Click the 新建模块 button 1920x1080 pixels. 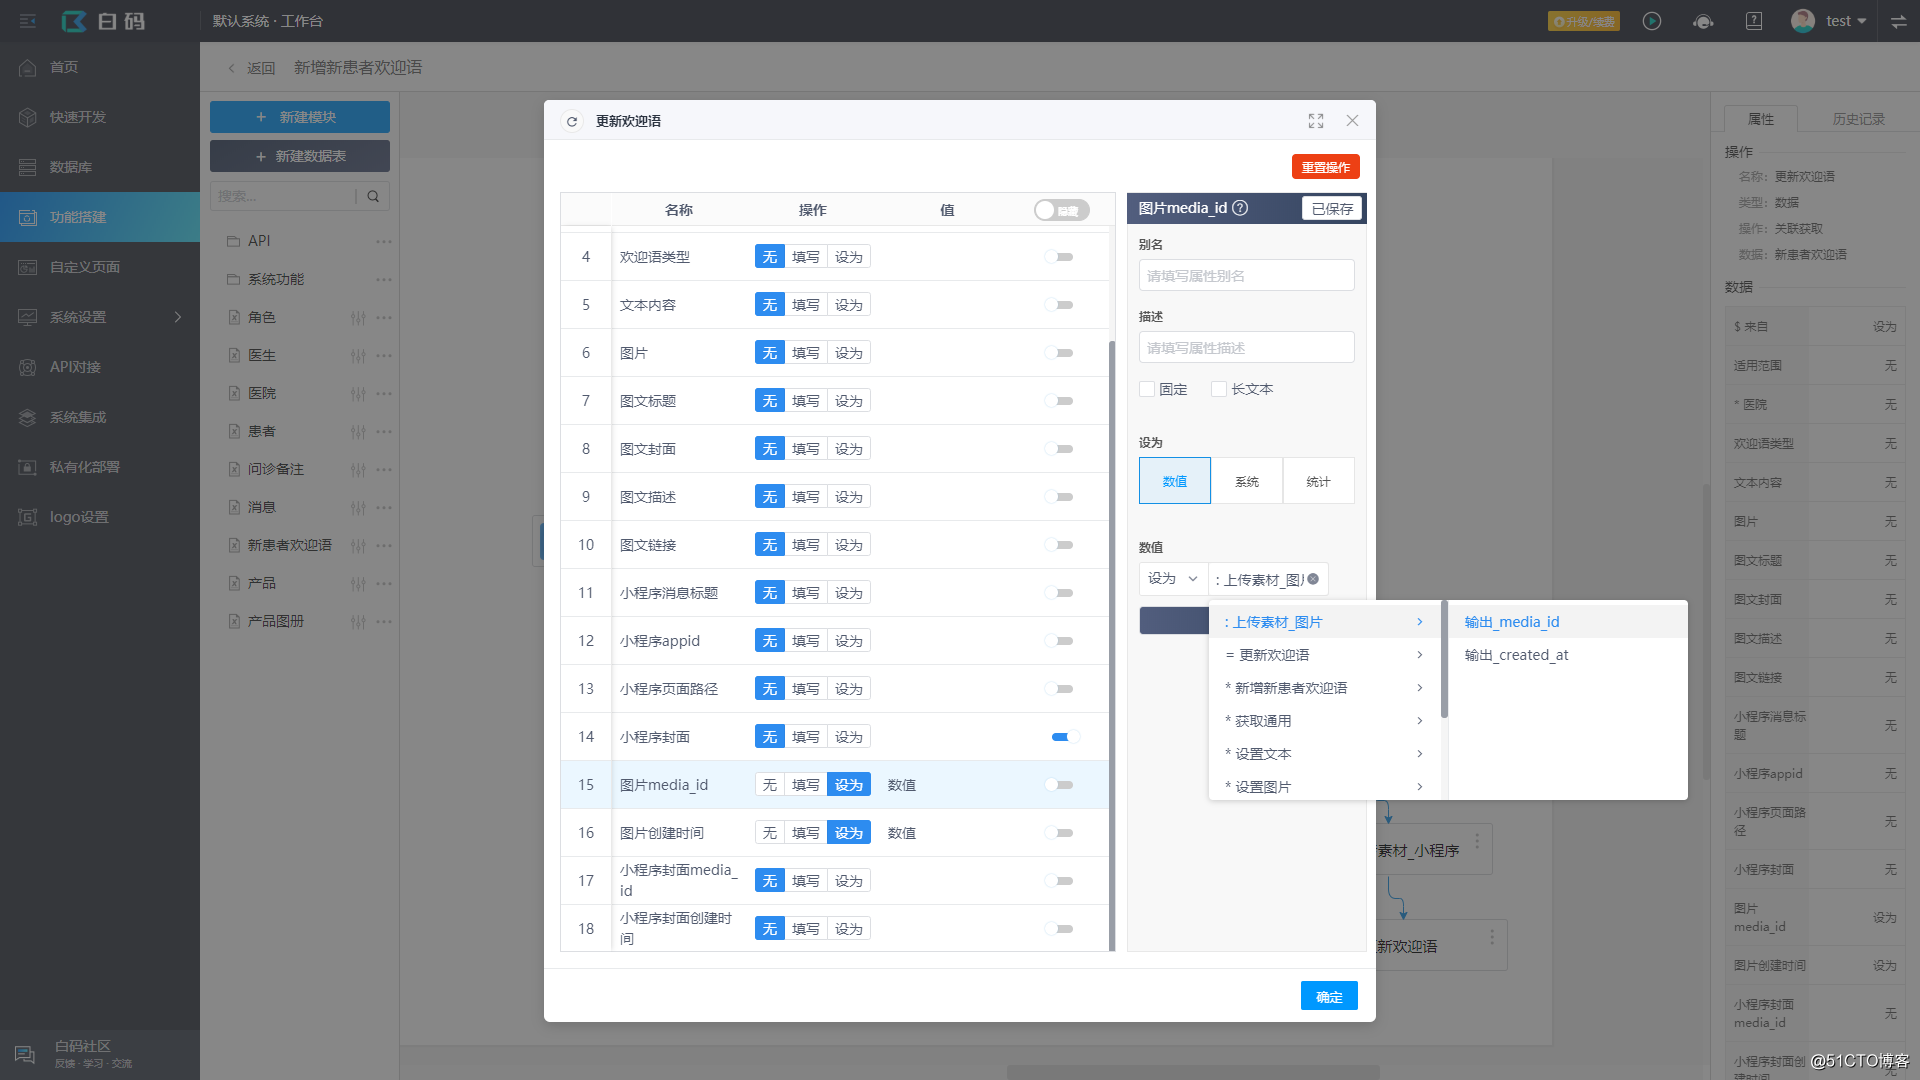click(x=300, y=117)
